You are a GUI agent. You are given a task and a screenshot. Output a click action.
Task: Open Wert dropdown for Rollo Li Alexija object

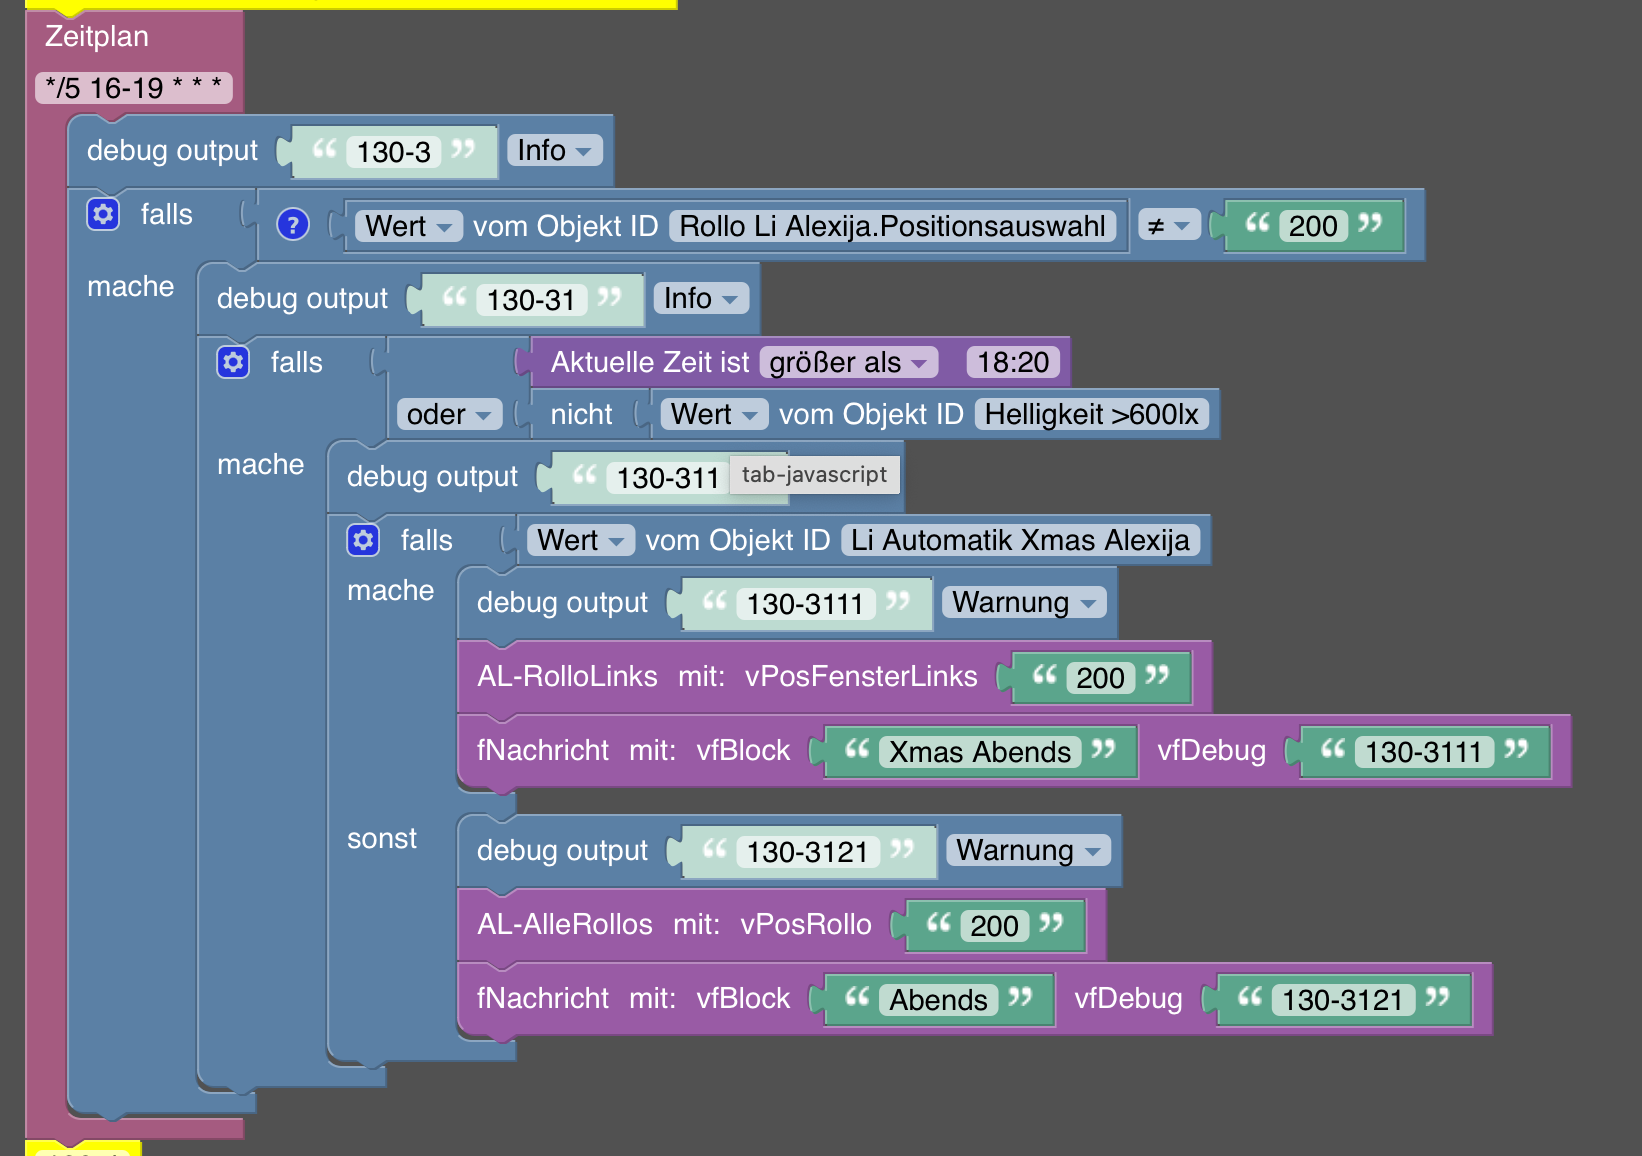pos(408,226)
